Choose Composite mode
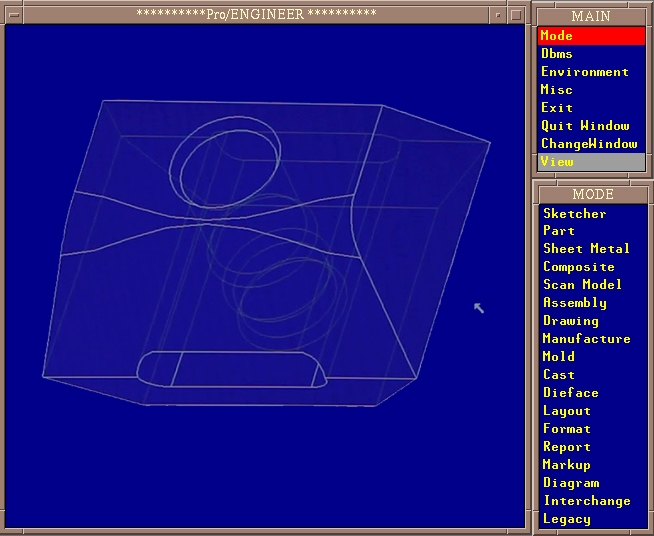The image size is (654, 536). click(593, 267)
